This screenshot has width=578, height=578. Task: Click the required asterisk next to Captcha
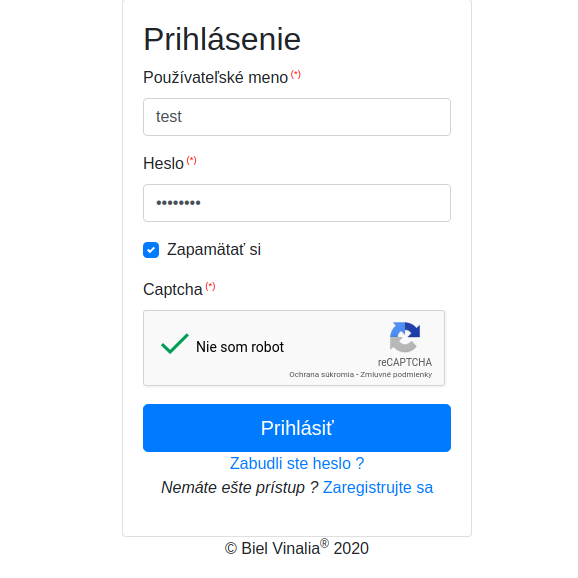point(210,286)
